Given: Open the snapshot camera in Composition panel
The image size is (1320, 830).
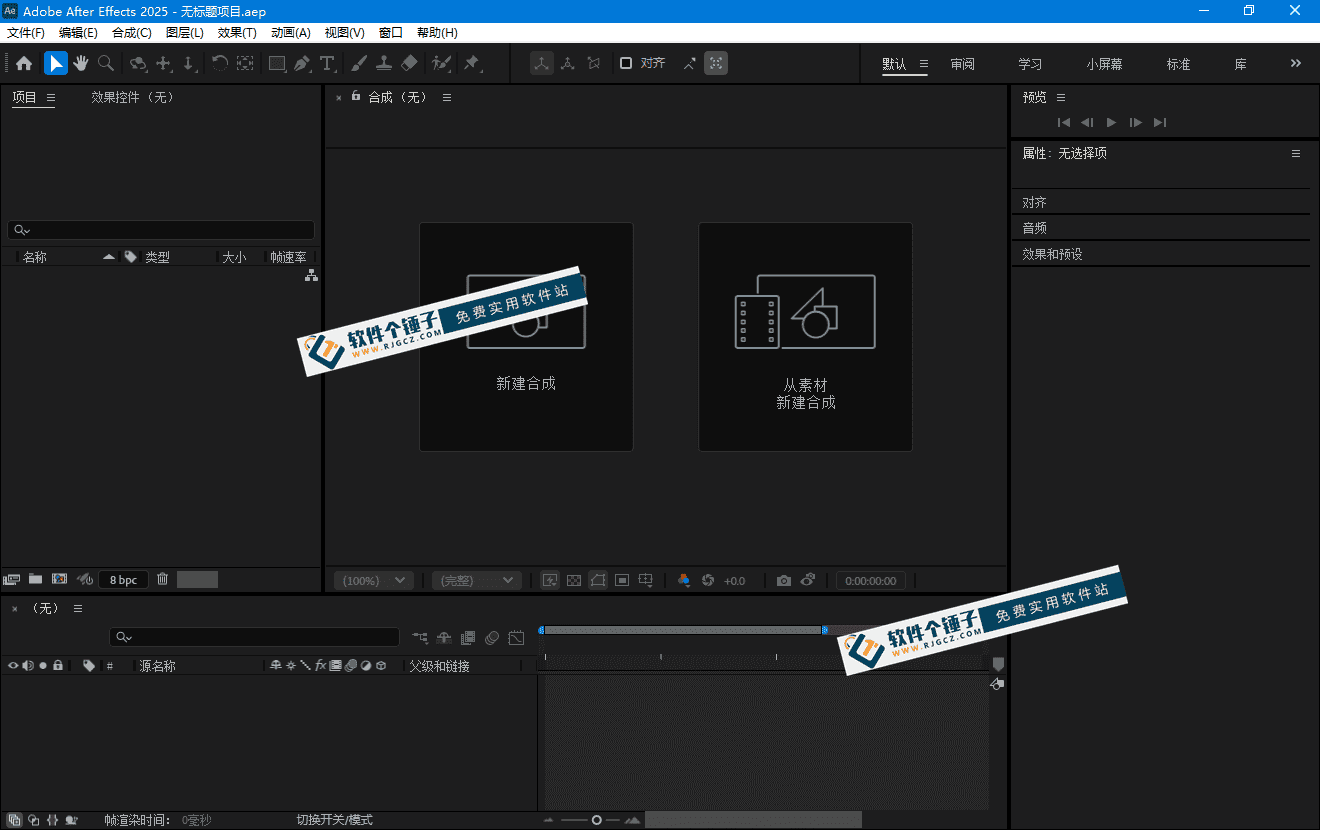Looking at the screenshot, I should click(x=783, y=579).
